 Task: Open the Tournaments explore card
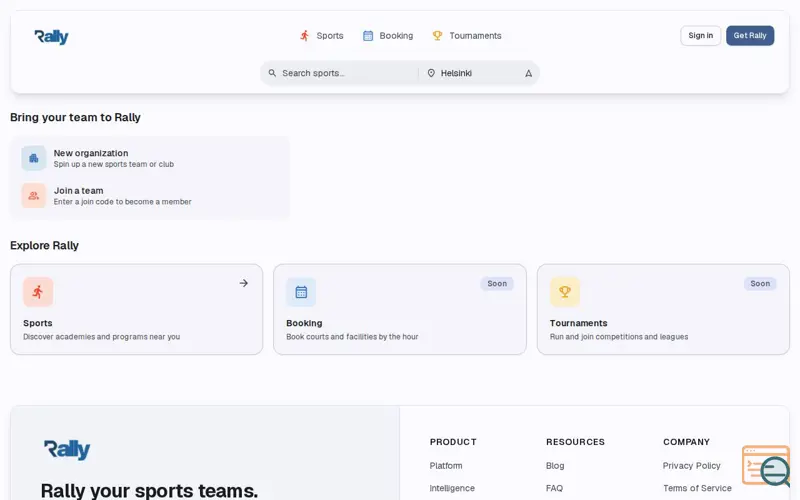point(663,309)
